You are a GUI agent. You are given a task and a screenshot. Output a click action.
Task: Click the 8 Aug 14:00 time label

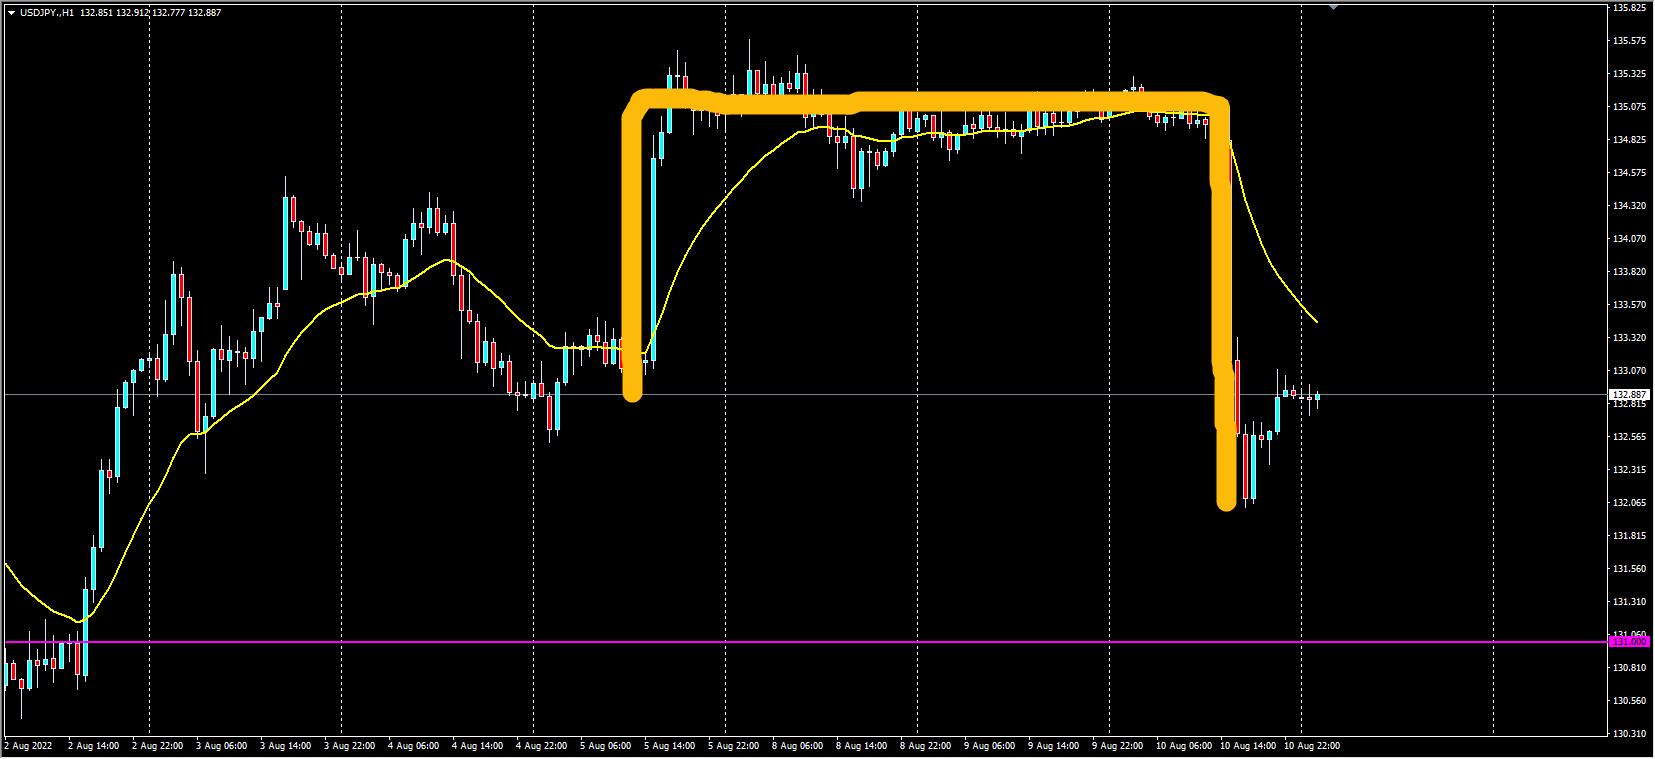click(861, 746)
